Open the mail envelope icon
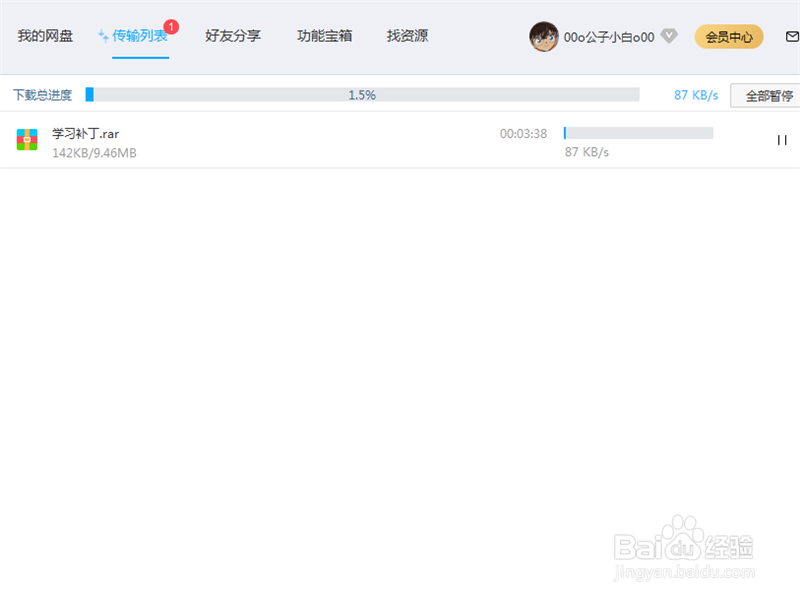The height and width of the screenshot is (600, 800). [792, 37]
